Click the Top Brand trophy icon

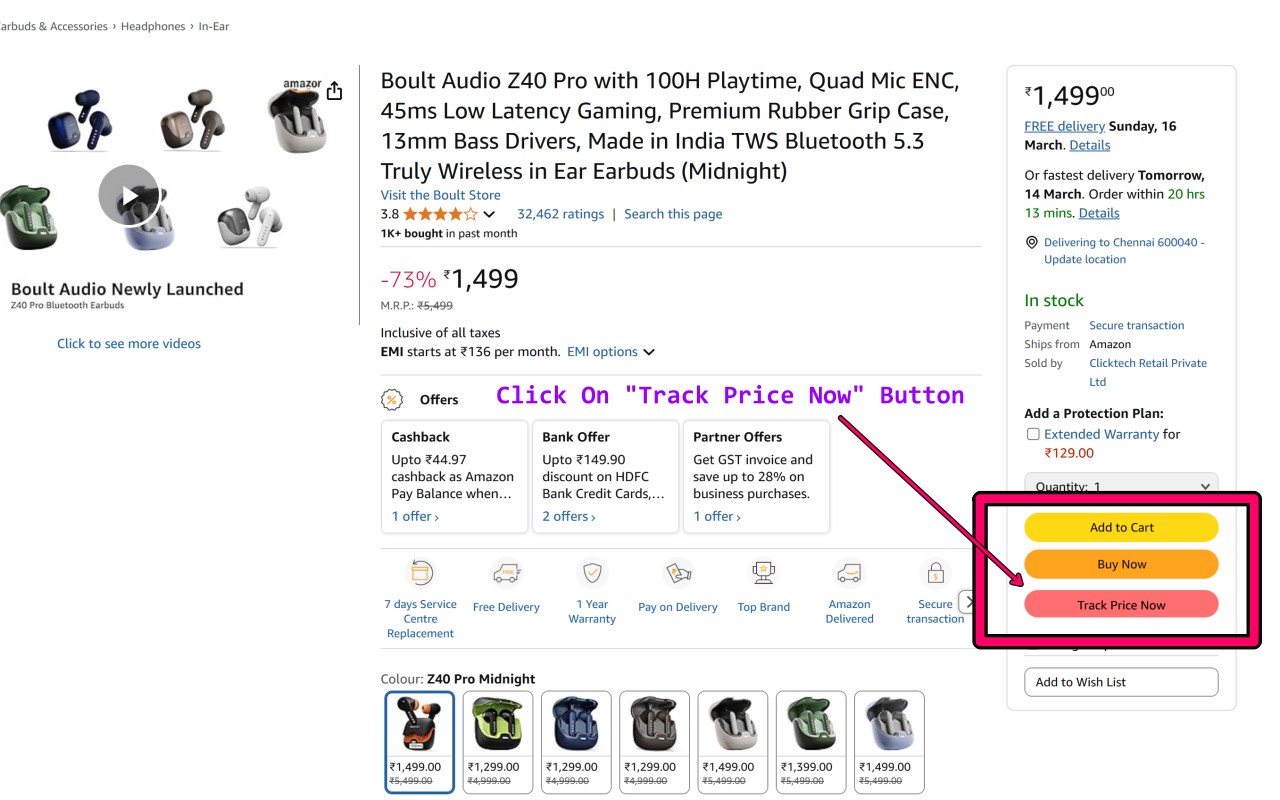pos(764,573)
